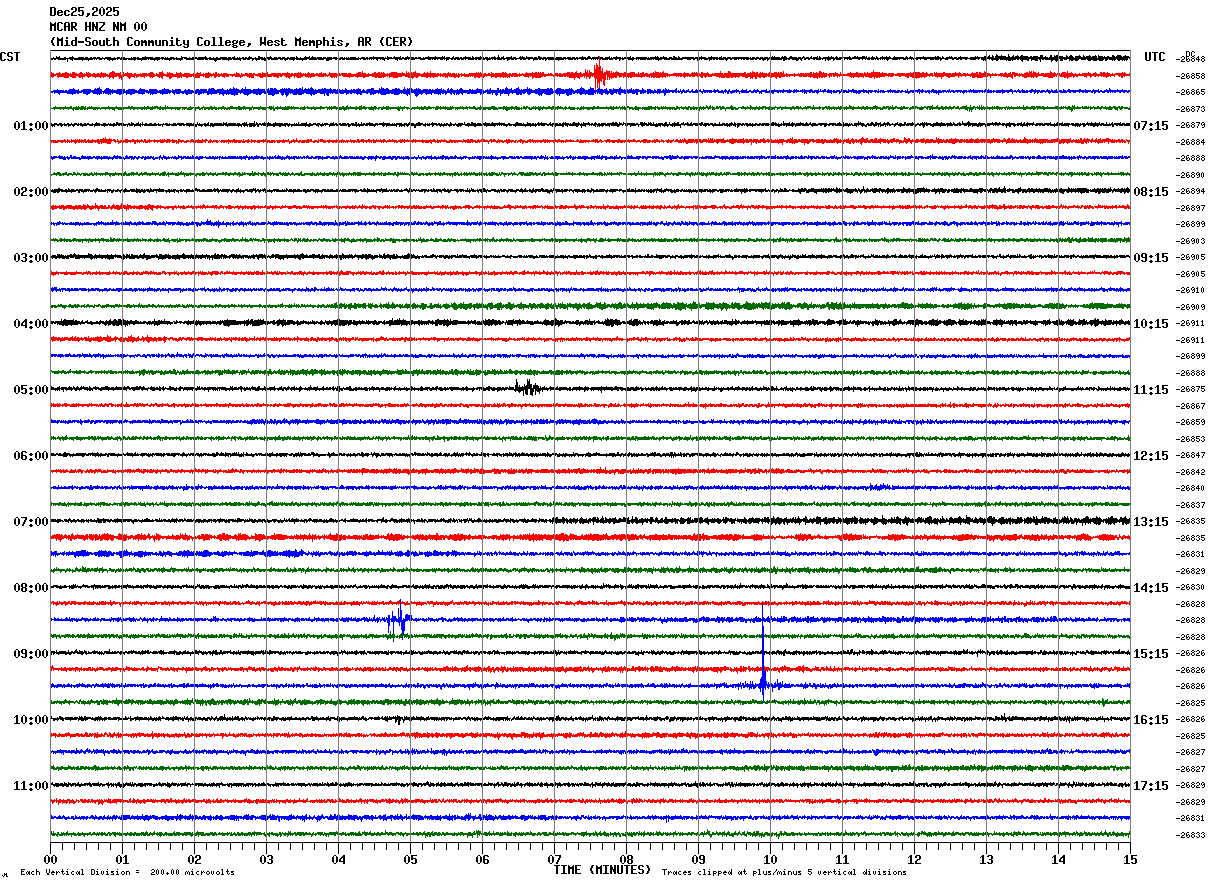Screen dimensions: 1210x886
Task: Click minute tick label 07 on x-axis
Action: pyautogui.click(x=554, y=859)
